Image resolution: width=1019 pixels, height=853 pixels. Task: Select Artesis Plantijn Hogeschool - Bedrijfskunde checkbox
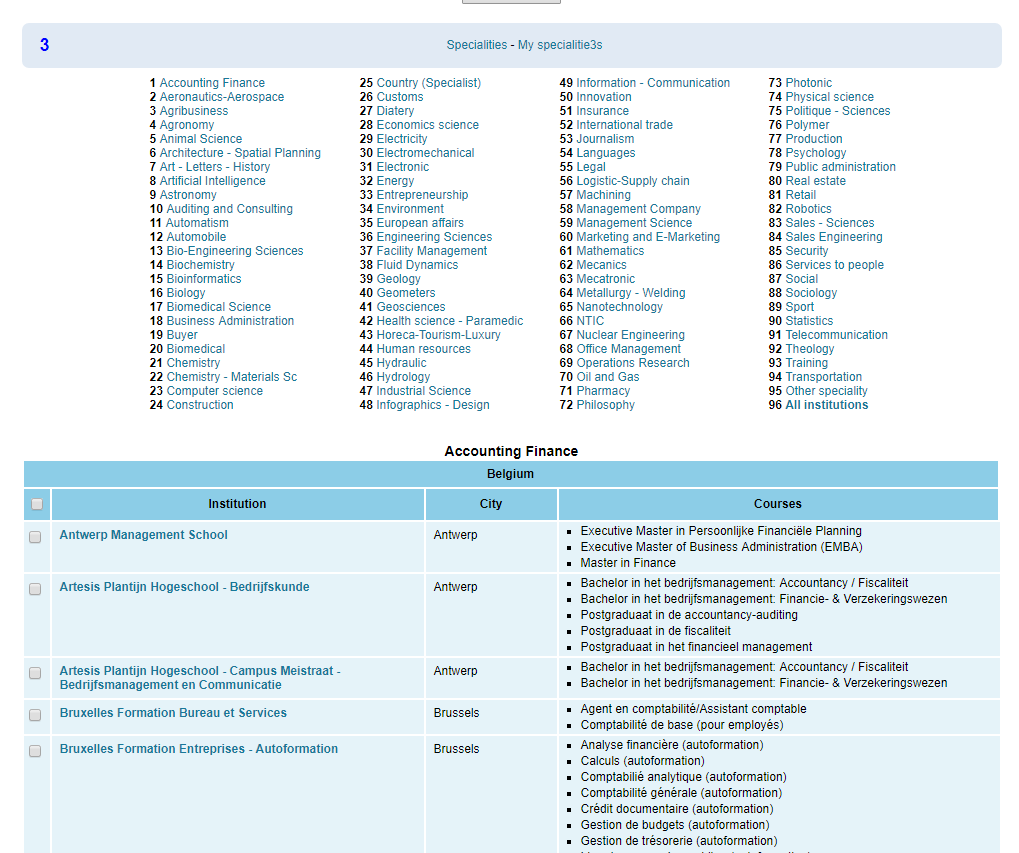point(35,589)
